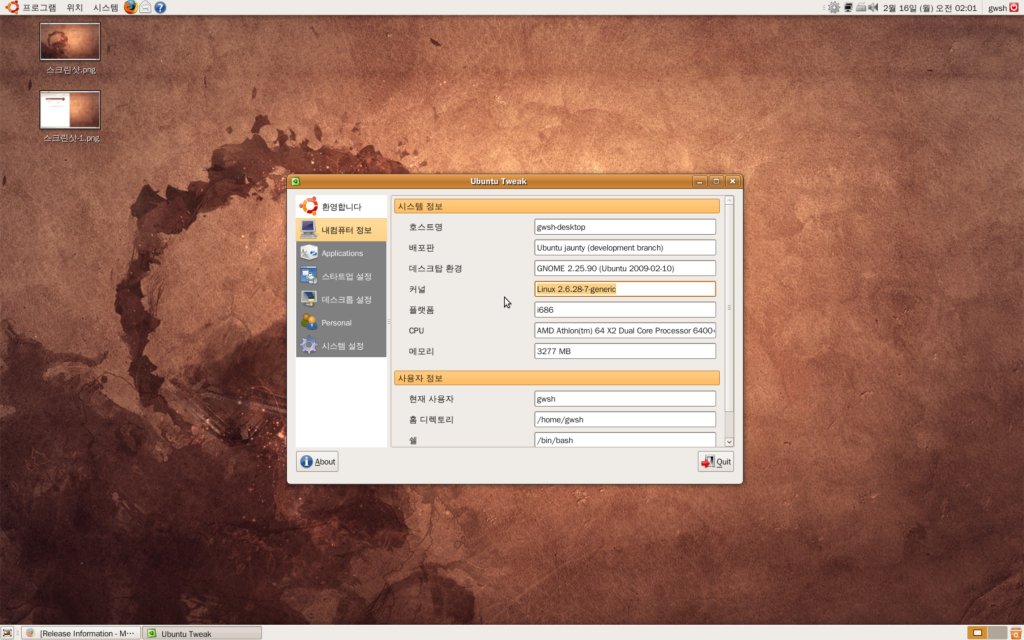
Task: Click the platform field showing i686
Action: click(x=624, y=310)
